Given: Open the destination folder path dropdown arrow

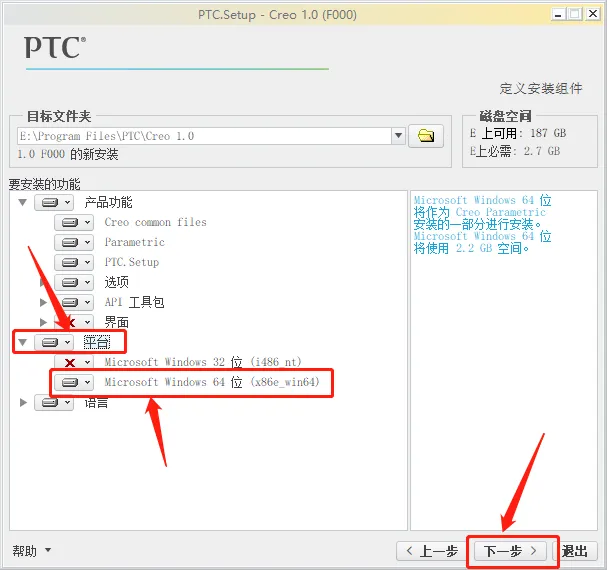Looking at the screenshot, I should click(x=398, y=136).
